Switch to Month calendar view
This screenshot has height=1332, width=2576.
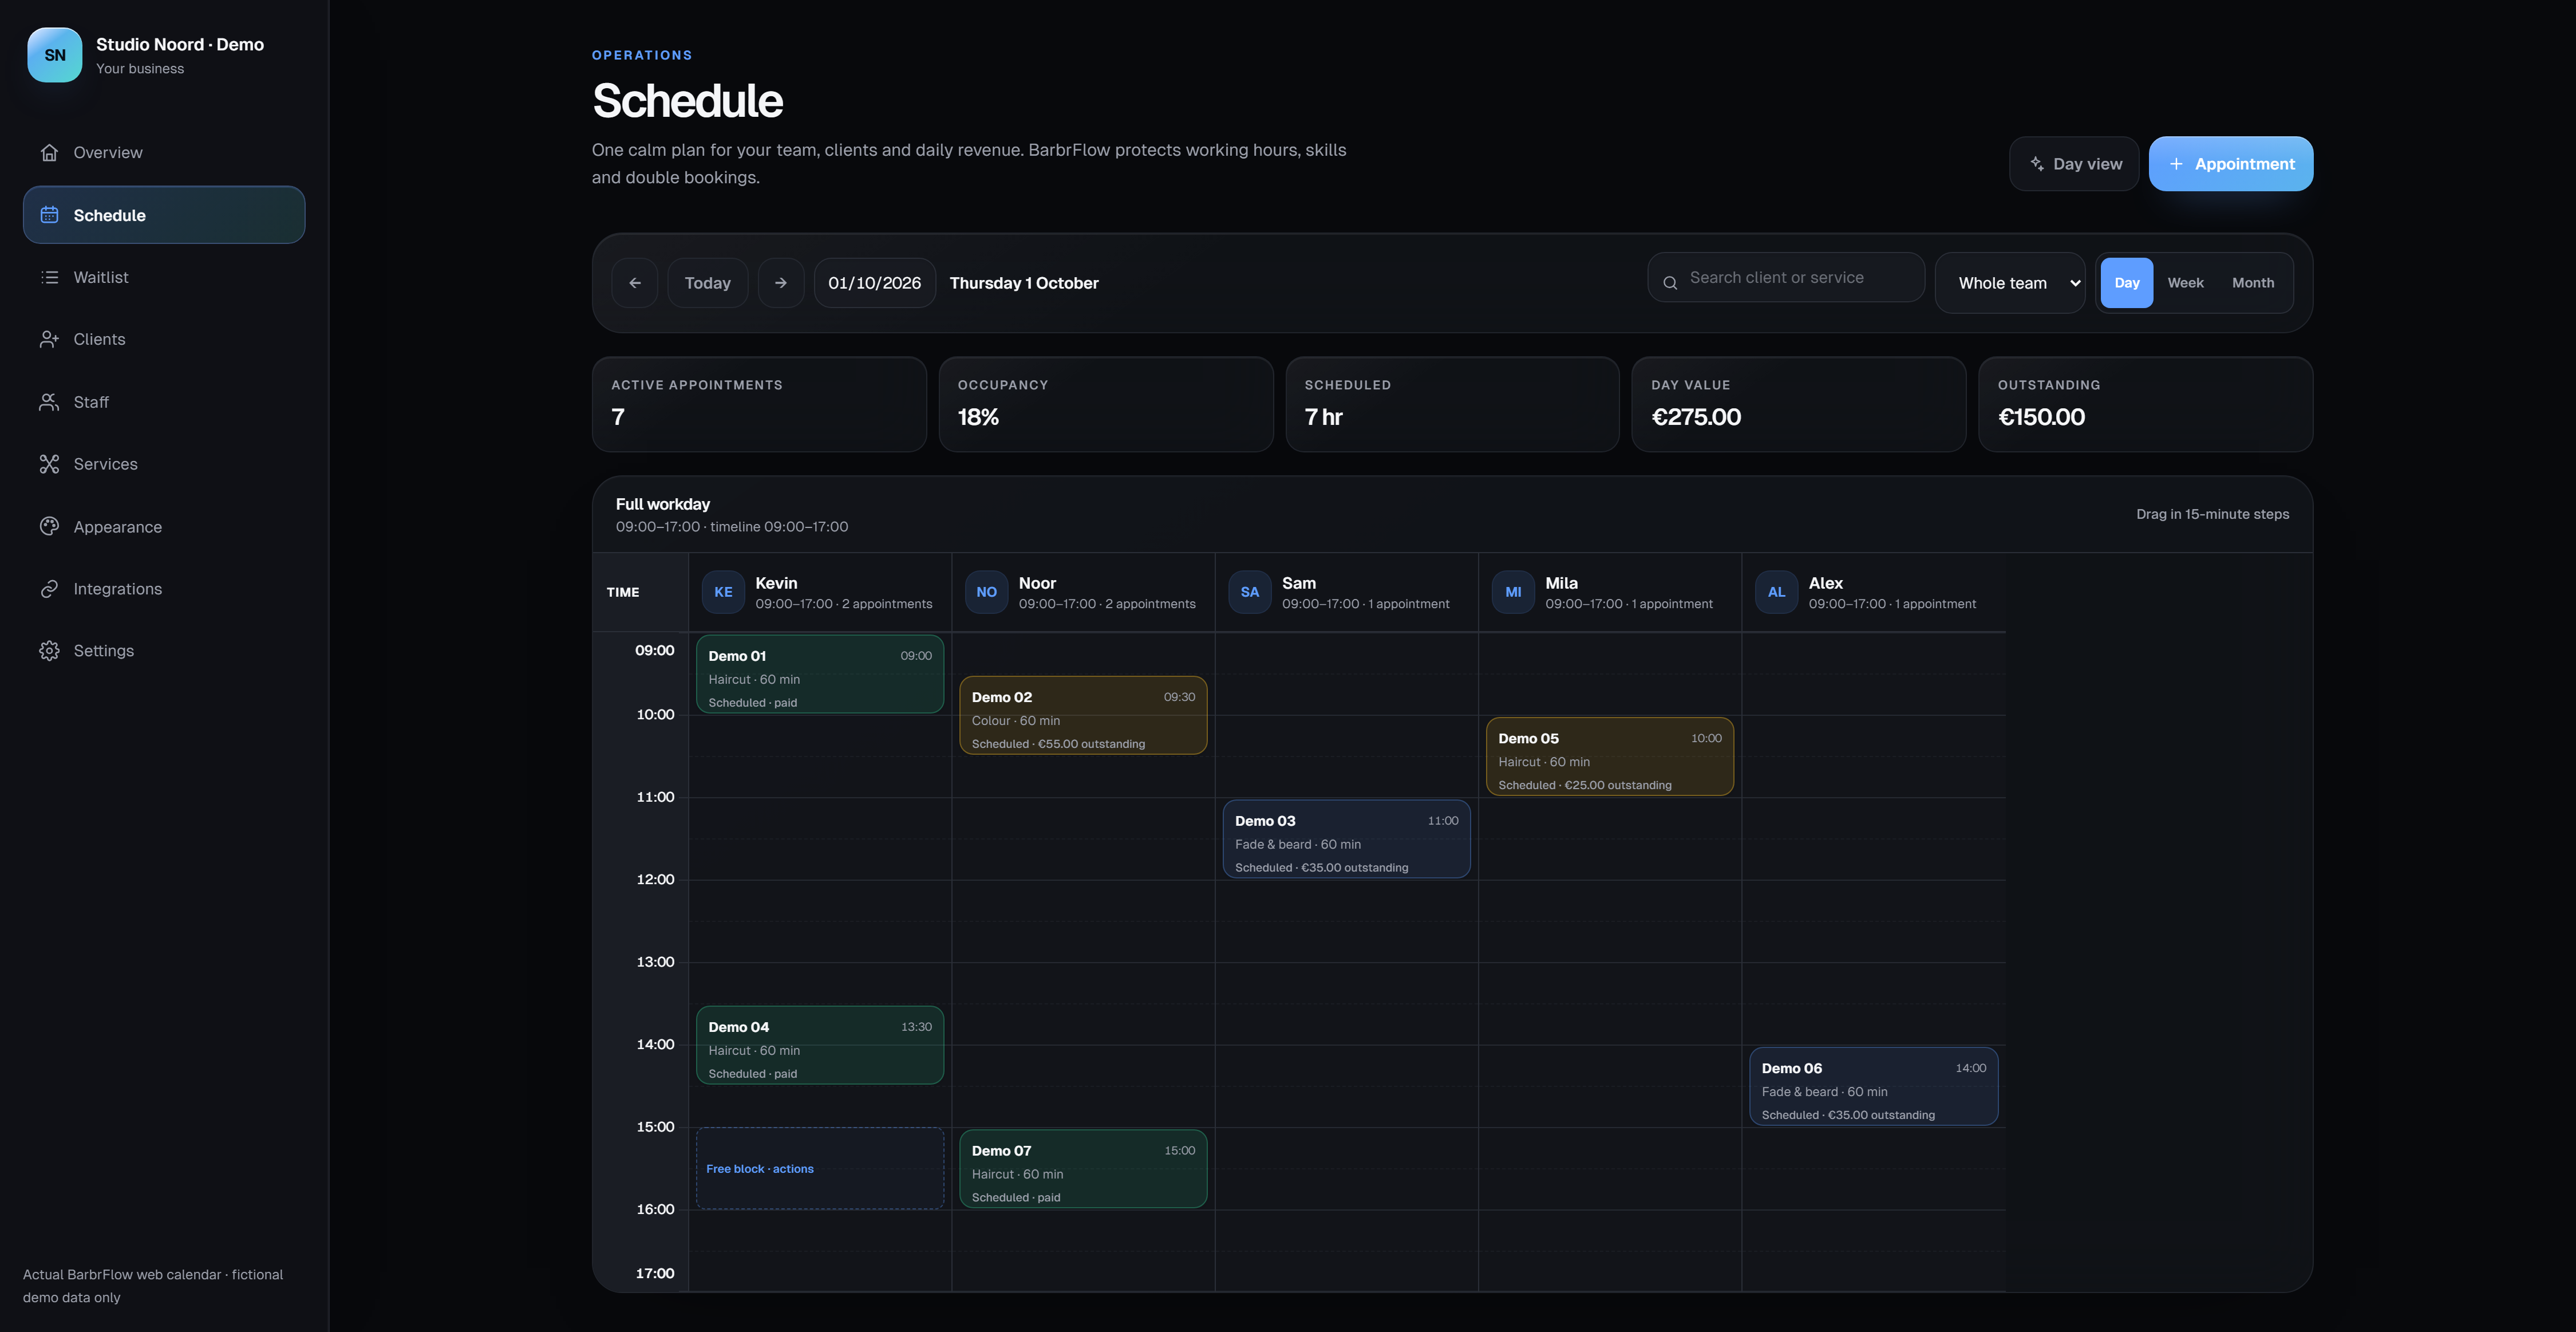(2253, 283)
